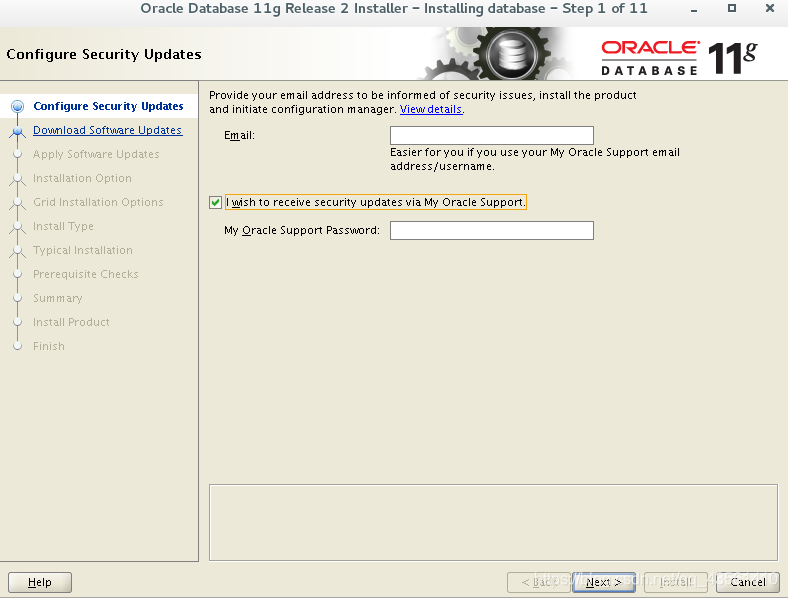Close the installer window
Image resolution: width=788 pixels, height=598 pixels.
coord(769,8)
